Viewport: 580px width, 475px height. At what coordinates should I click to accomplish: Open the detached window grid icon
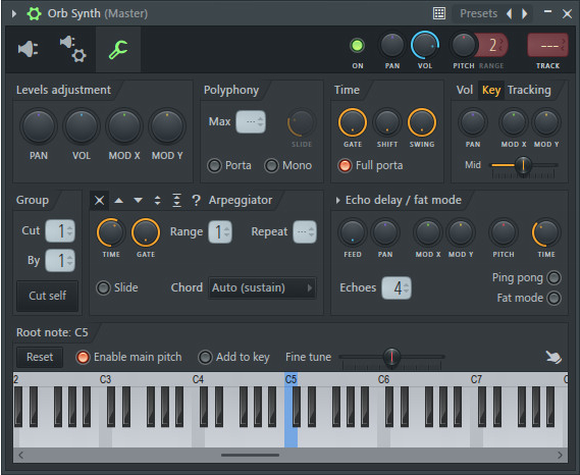point(439,13)
